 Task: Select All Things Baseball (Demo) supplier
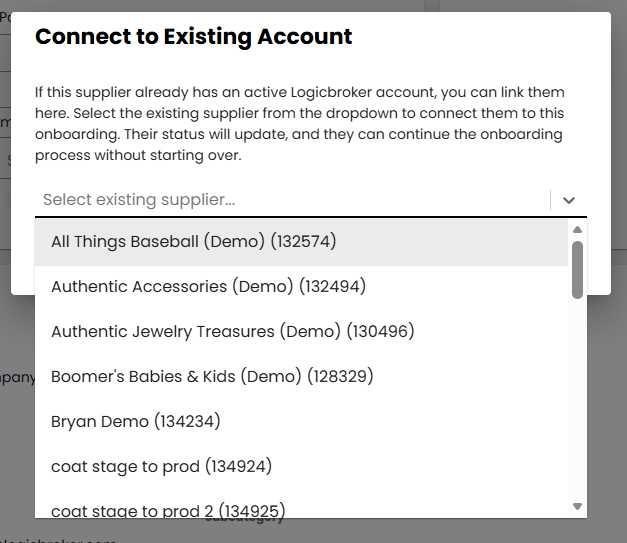tap(193, 241)
